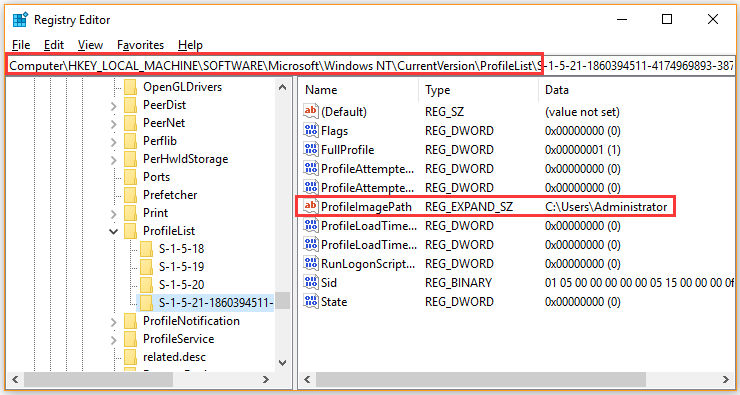Click the (value not set) data cell
The width and height of the screenshot is (740, 395).
[x=582, y=112]
